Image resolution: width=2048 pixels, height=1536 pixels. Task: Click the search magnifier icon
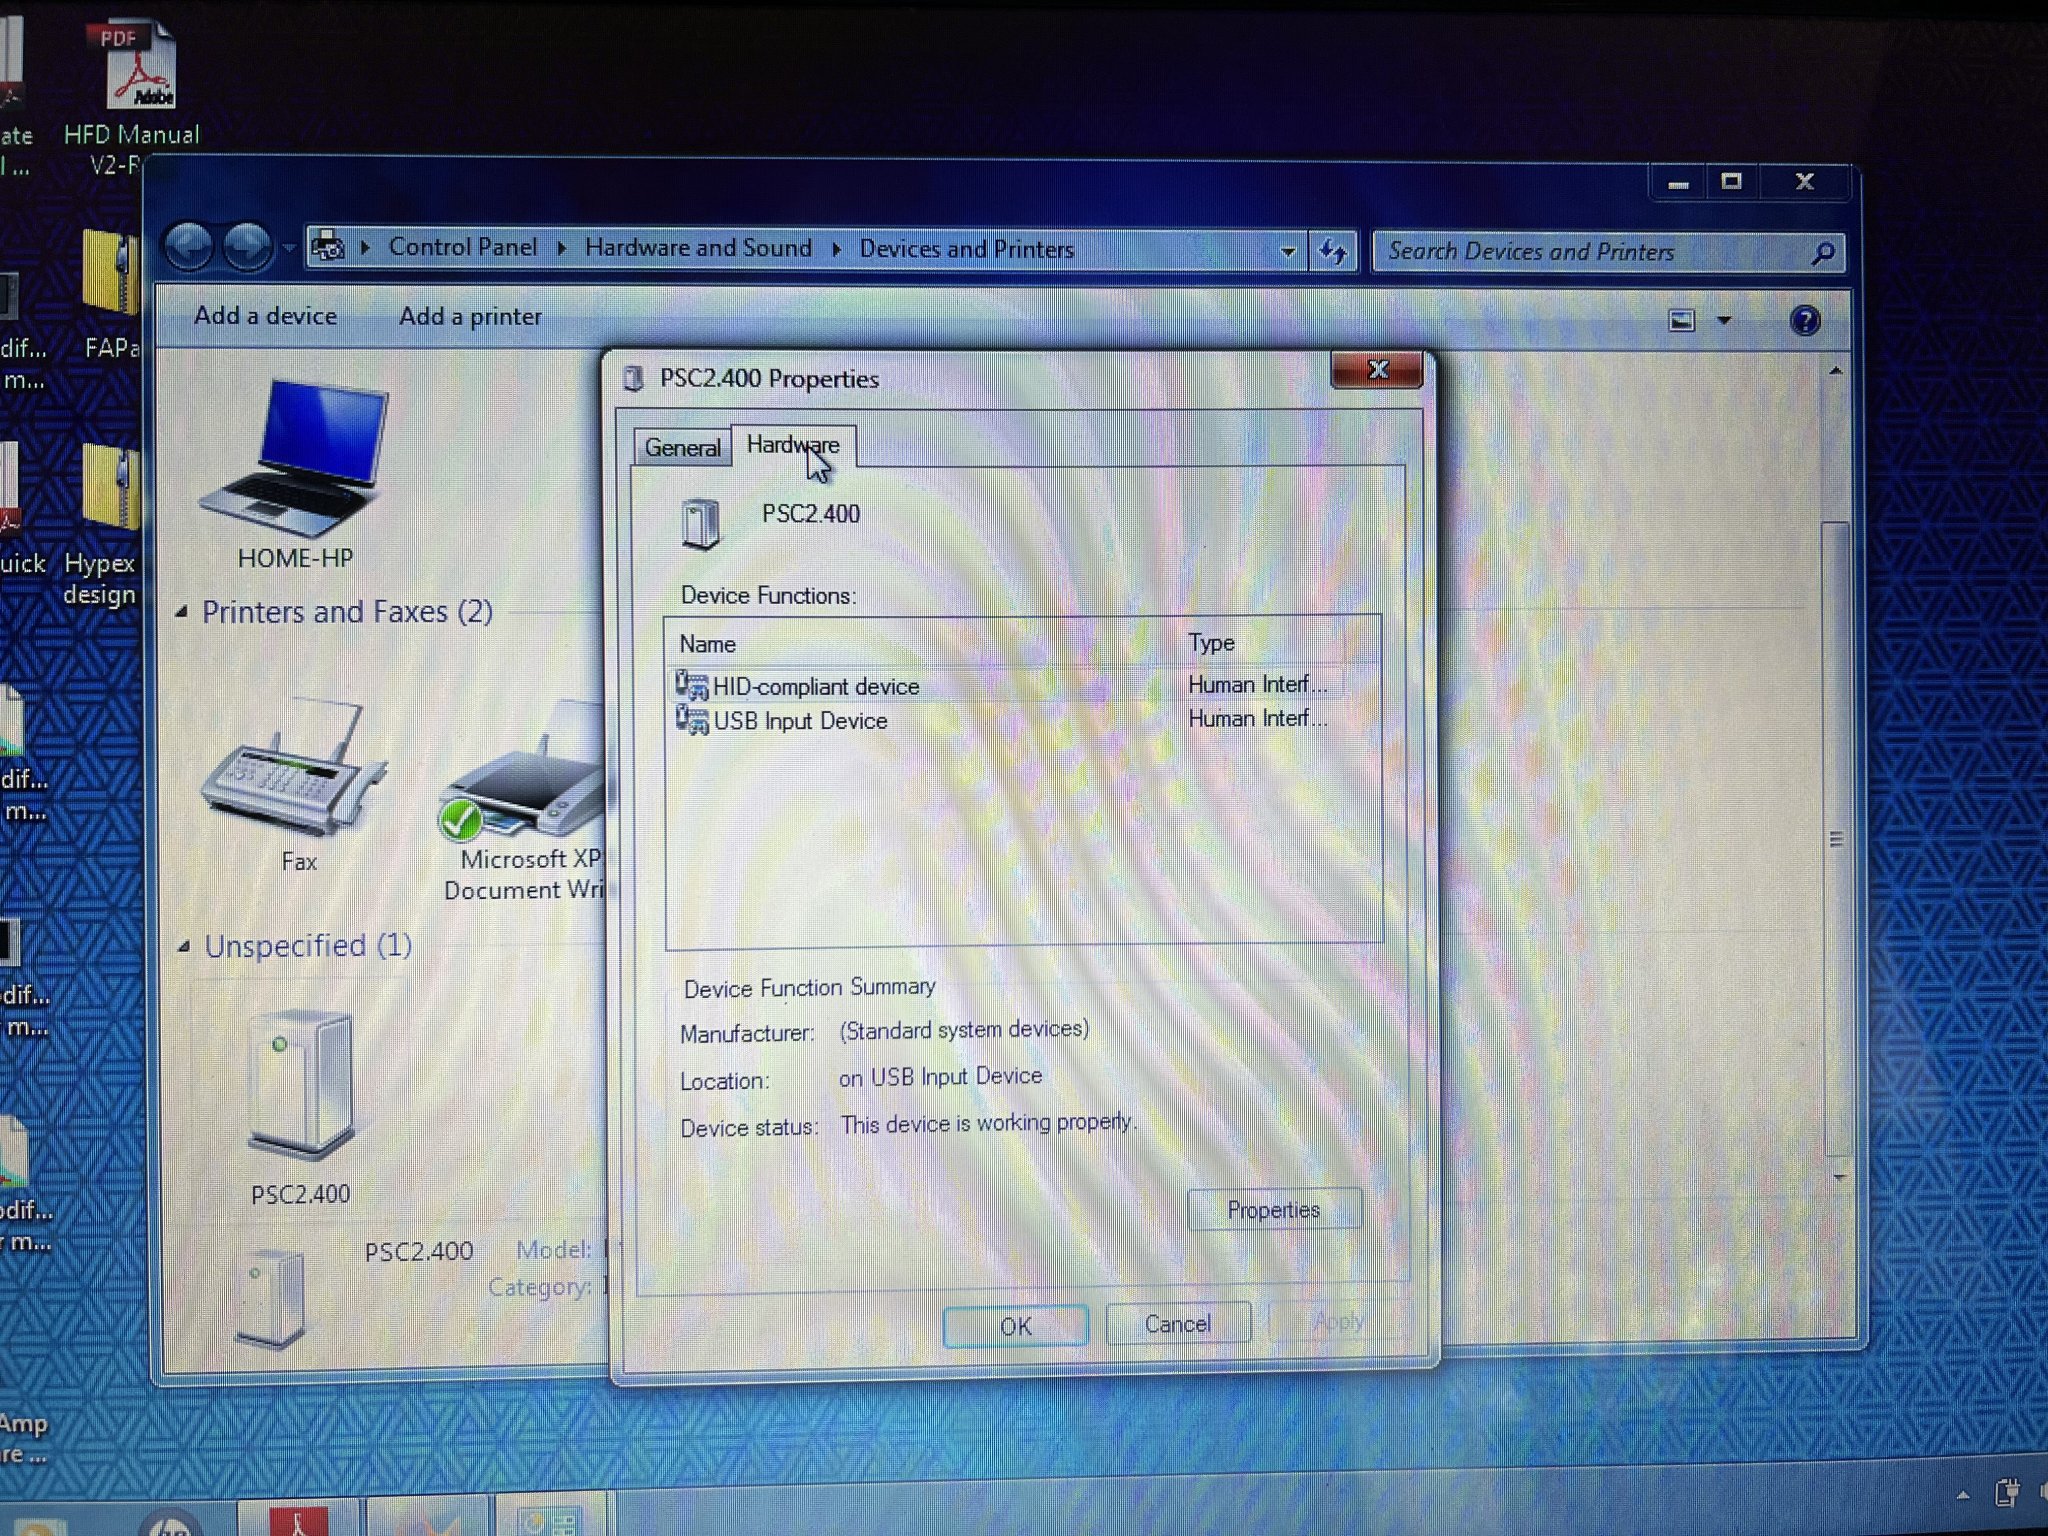pyautogui.click(x=1822, y=253)
